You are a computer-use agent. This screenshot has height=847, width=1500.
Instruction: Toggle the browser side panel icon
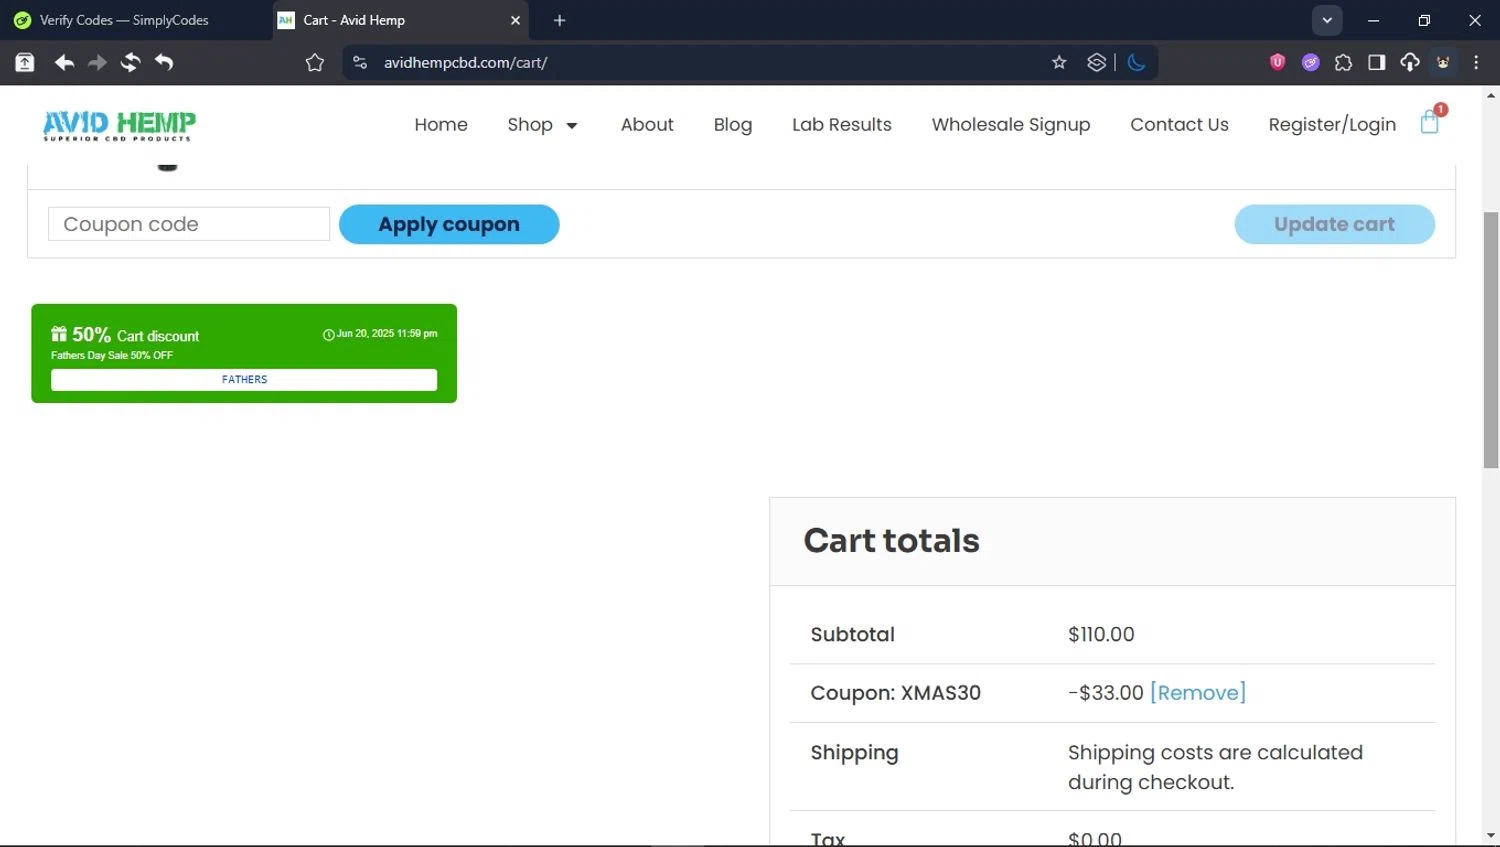tap(1376, 62)
